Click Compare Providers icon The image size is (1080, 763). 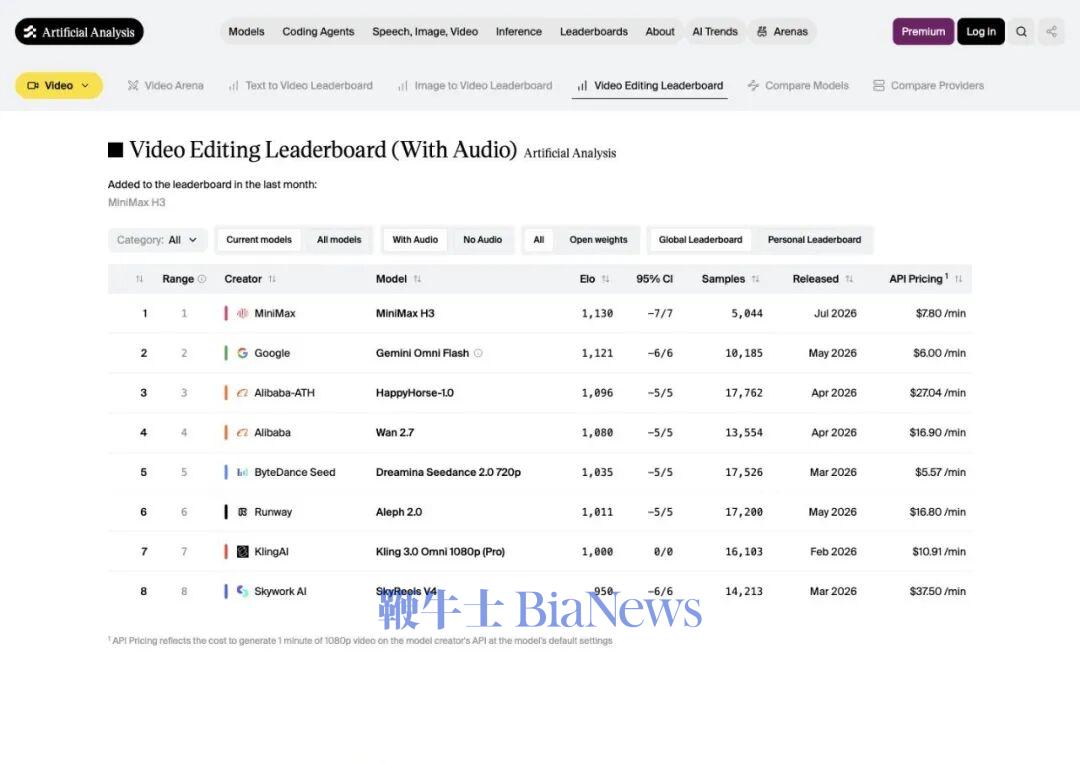879,85
